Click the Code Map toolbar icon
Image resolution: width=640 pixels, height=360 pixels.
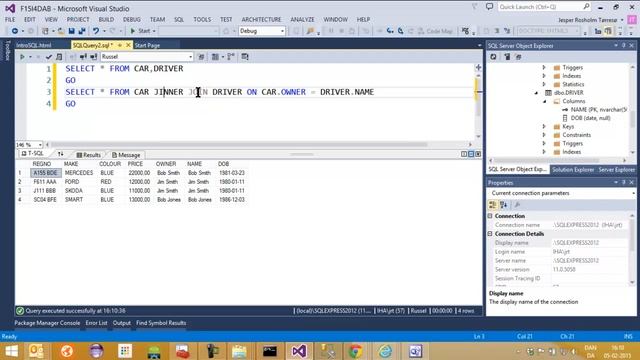pyautogui.click(x=436, y=31)
